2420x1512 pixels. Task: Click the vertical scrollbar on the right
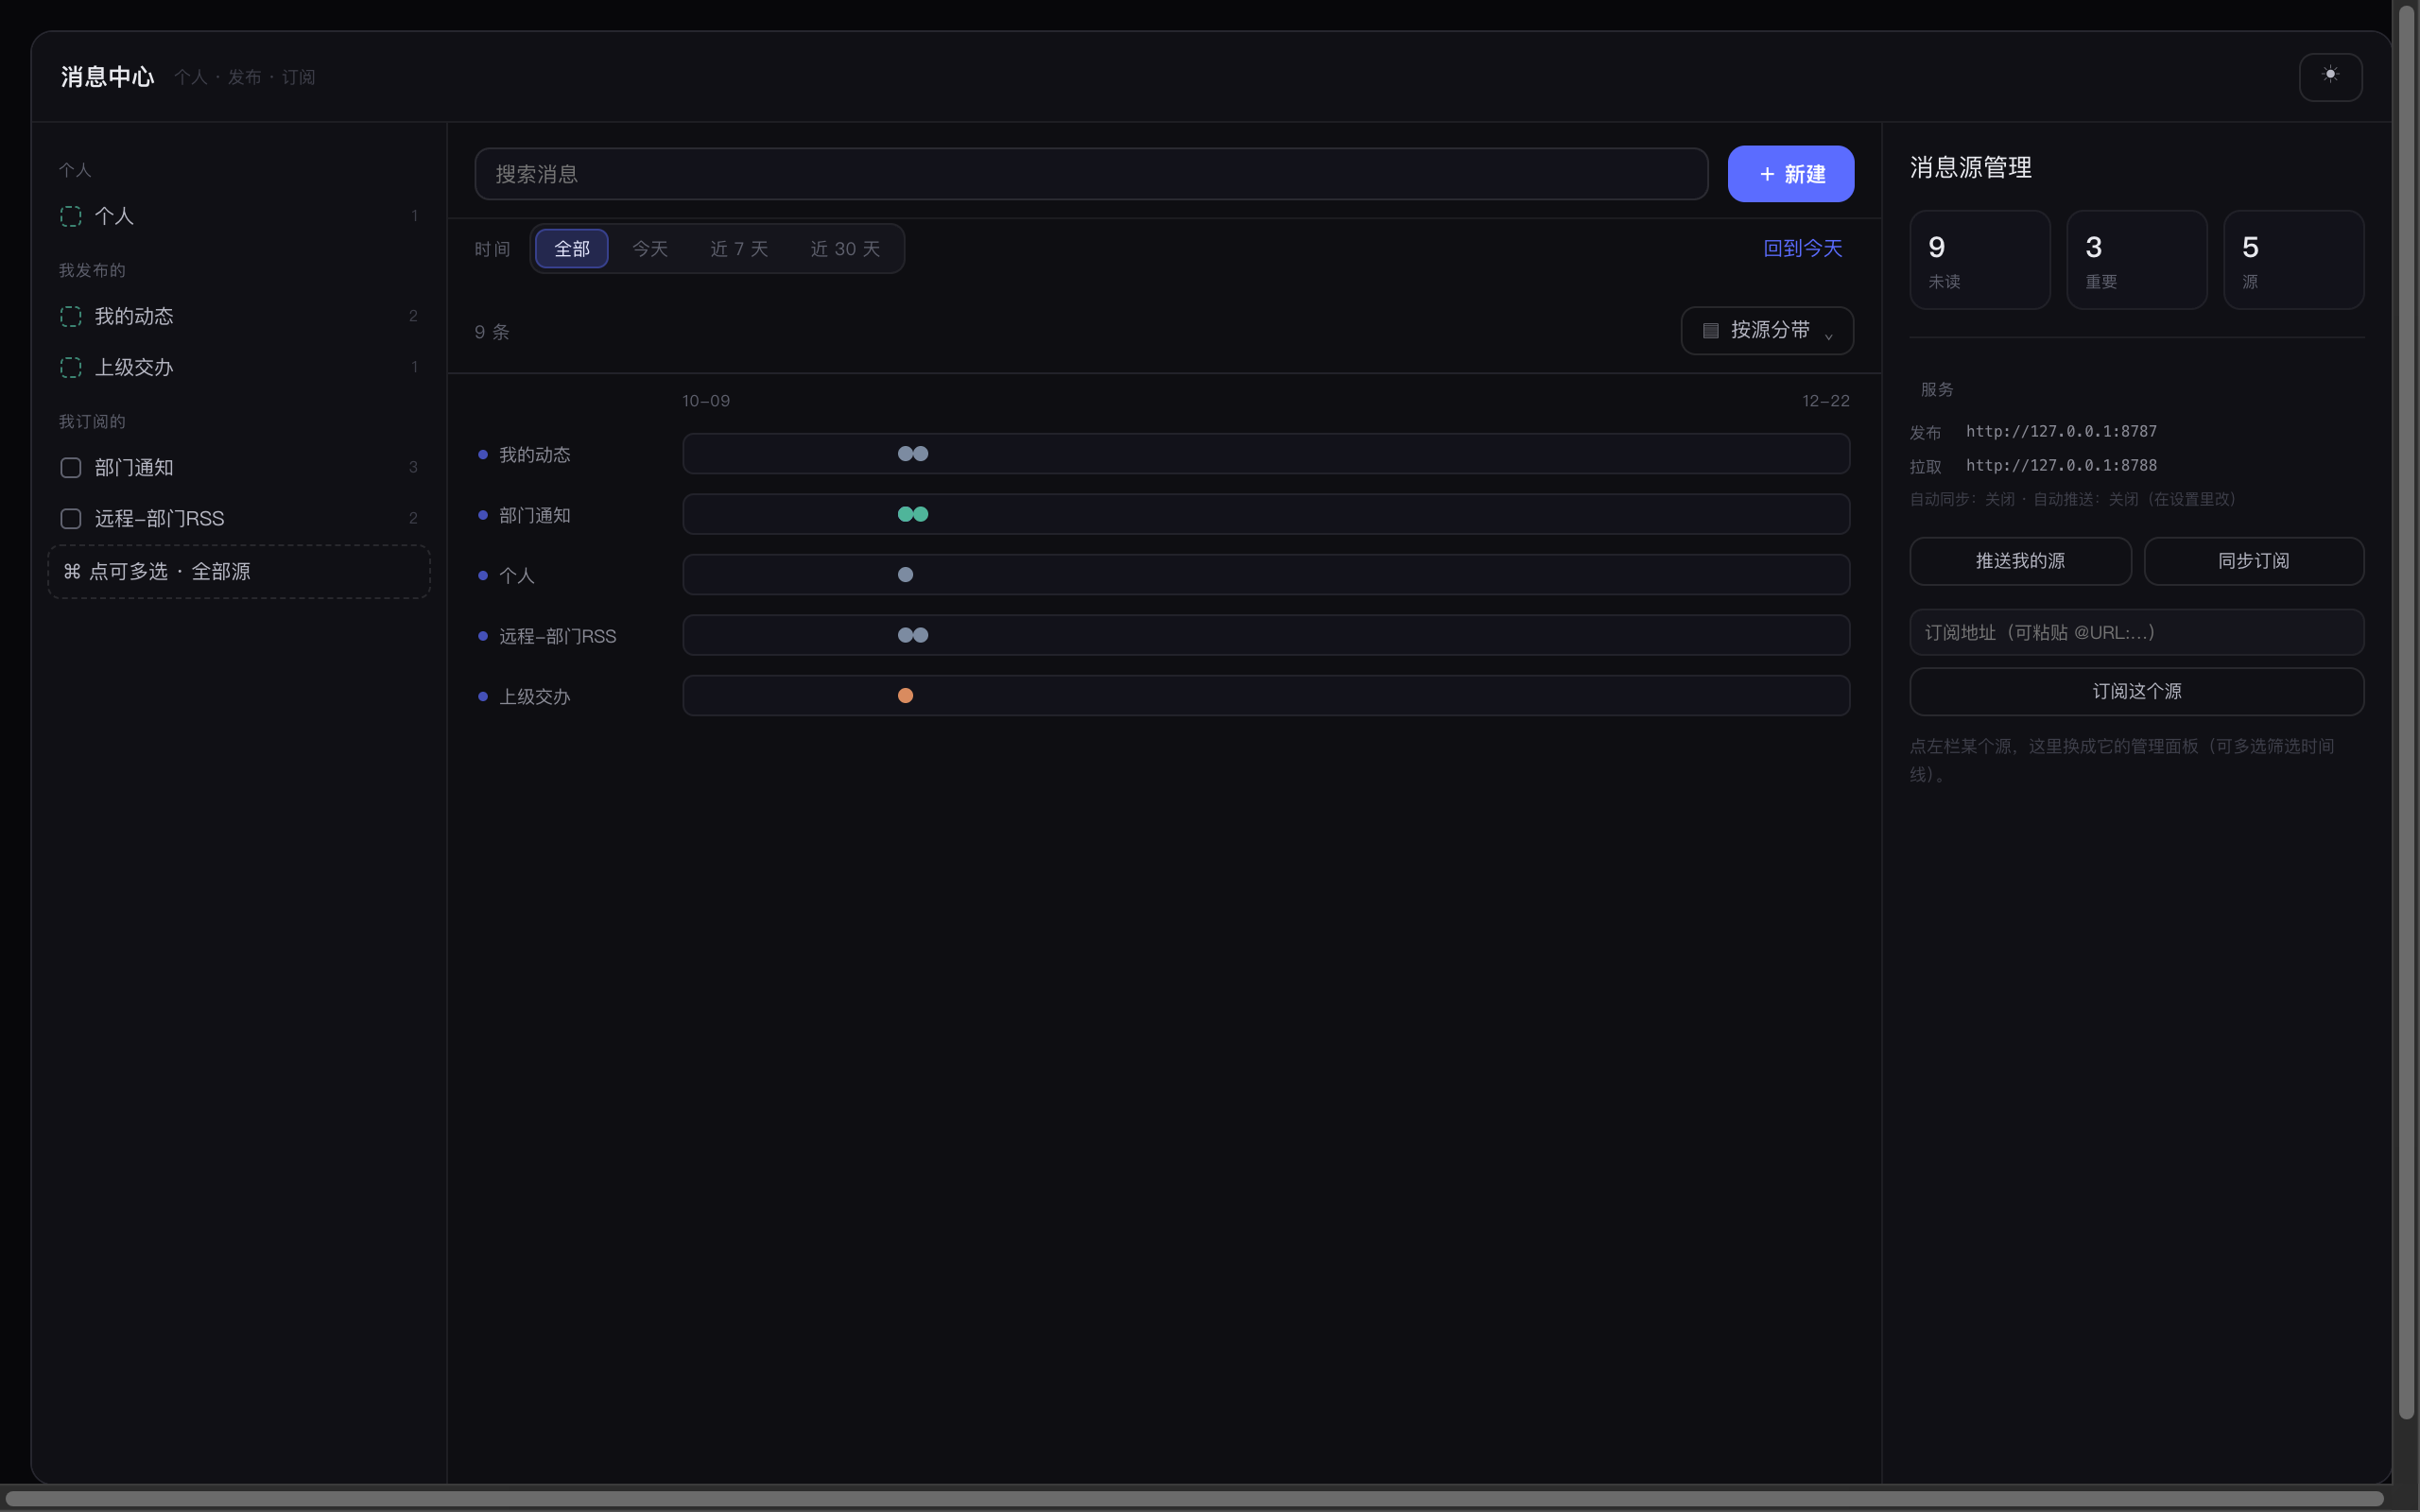(x=2406, y=710)
